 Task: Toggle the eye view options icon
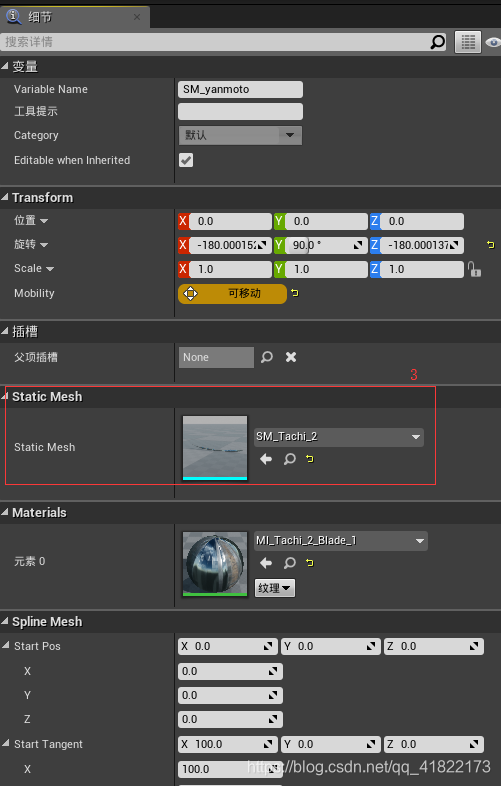tap(492, 43)
